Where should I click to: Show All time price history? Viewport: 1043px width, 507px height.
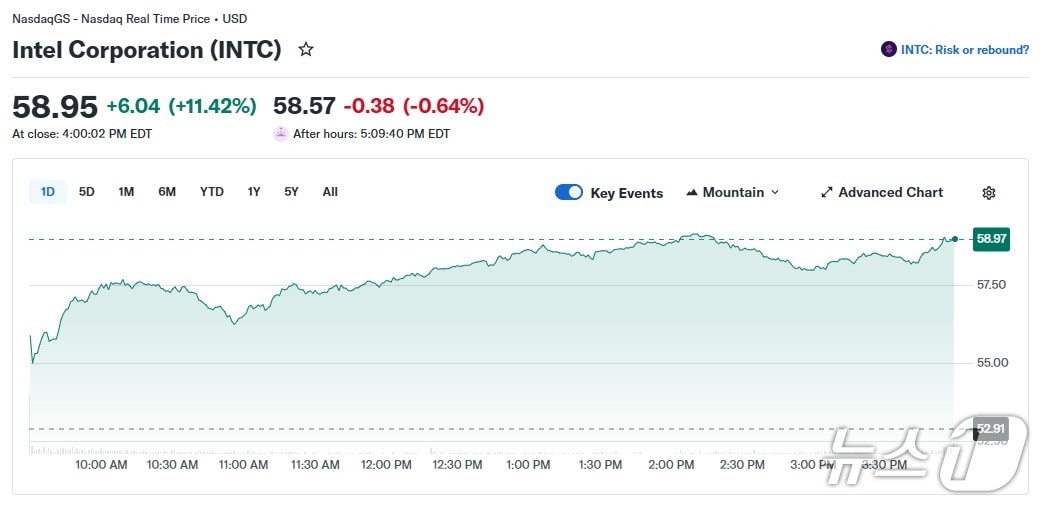pyautogui.click(x=330, y=192)
